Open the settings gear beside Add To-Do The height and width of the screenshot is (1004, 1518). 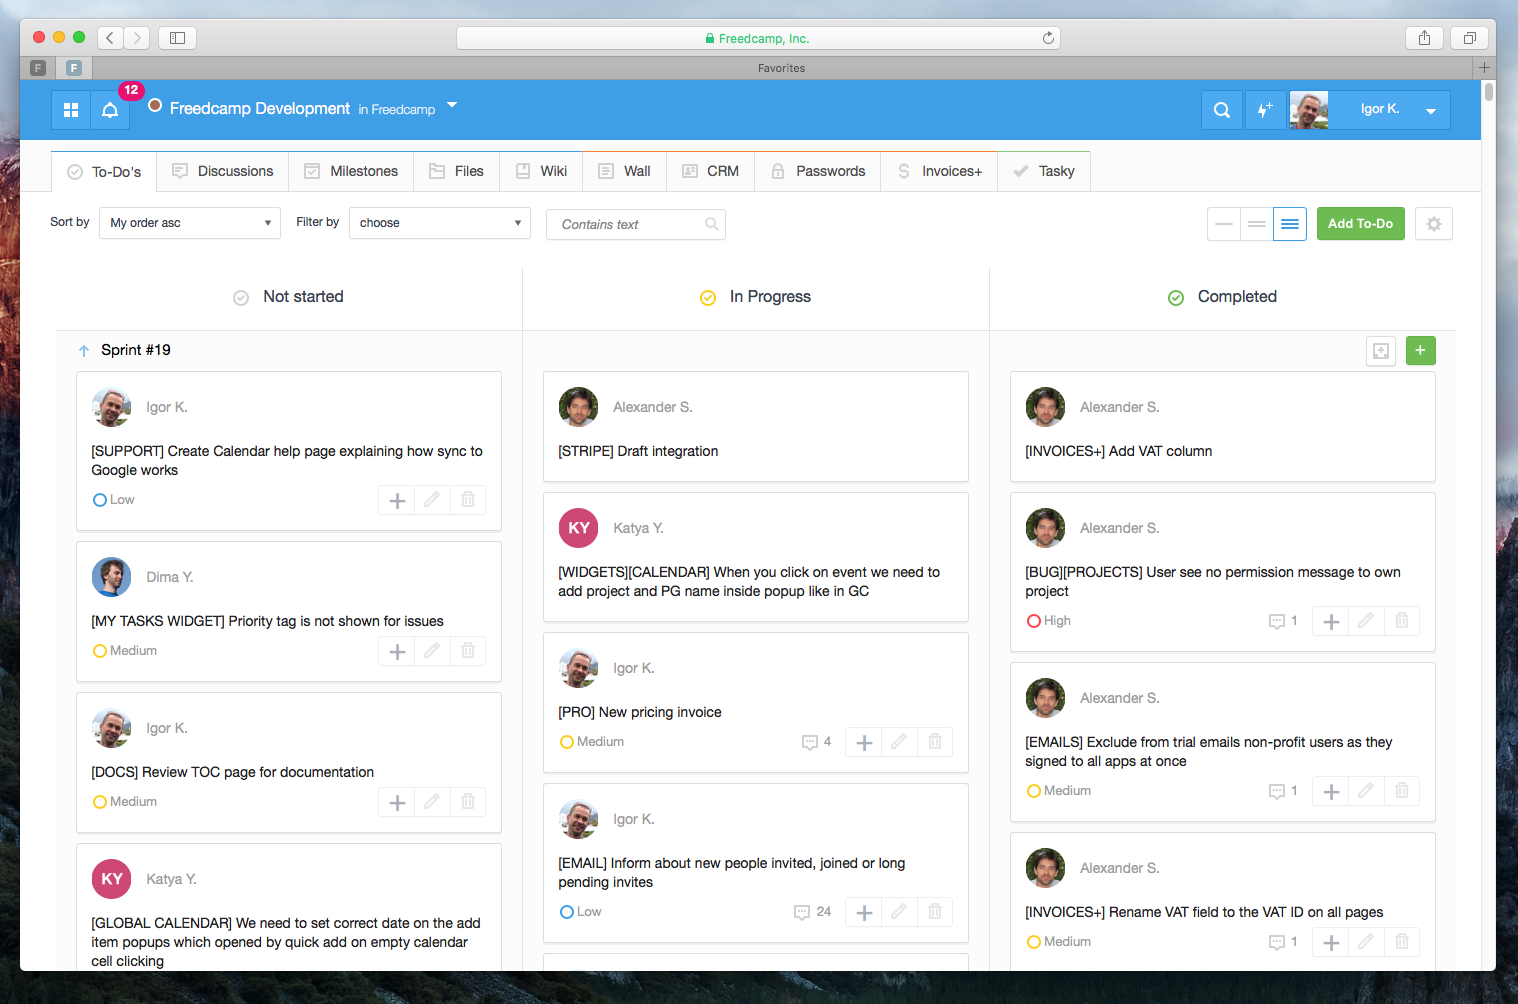1434,224
